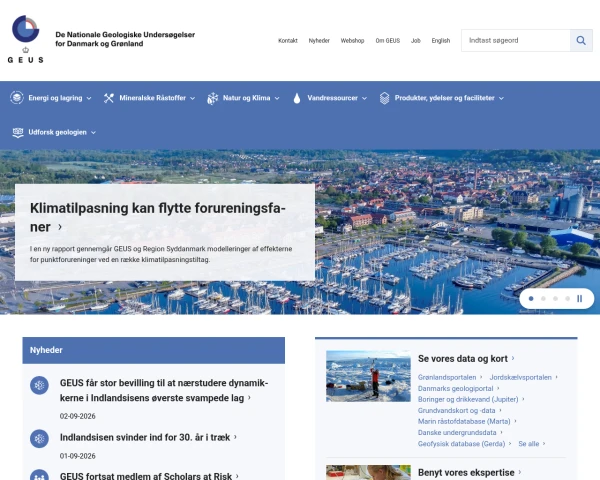
Task: Open the Se vores data og kort heading
Action: click(x=463, y=359)
